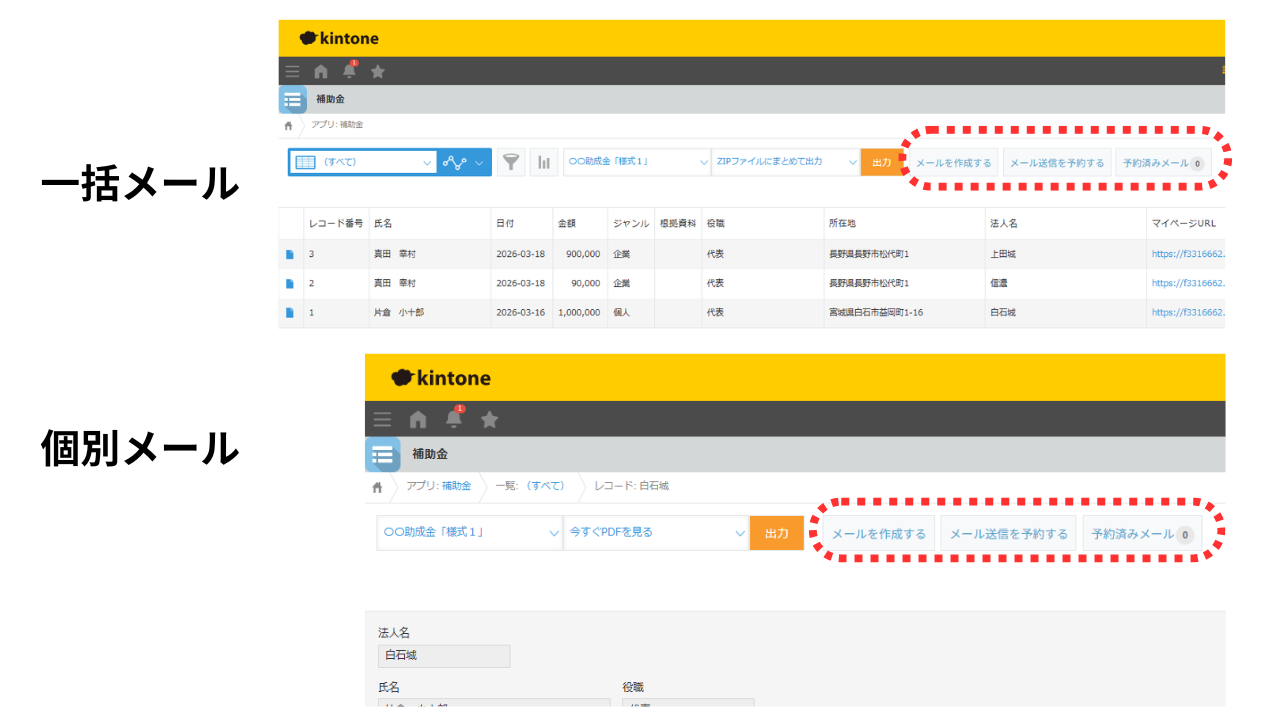The height and width of the screenshot is (720, 1280).
Task: Click the favorites star in the navigation bar
Action: 378,71
